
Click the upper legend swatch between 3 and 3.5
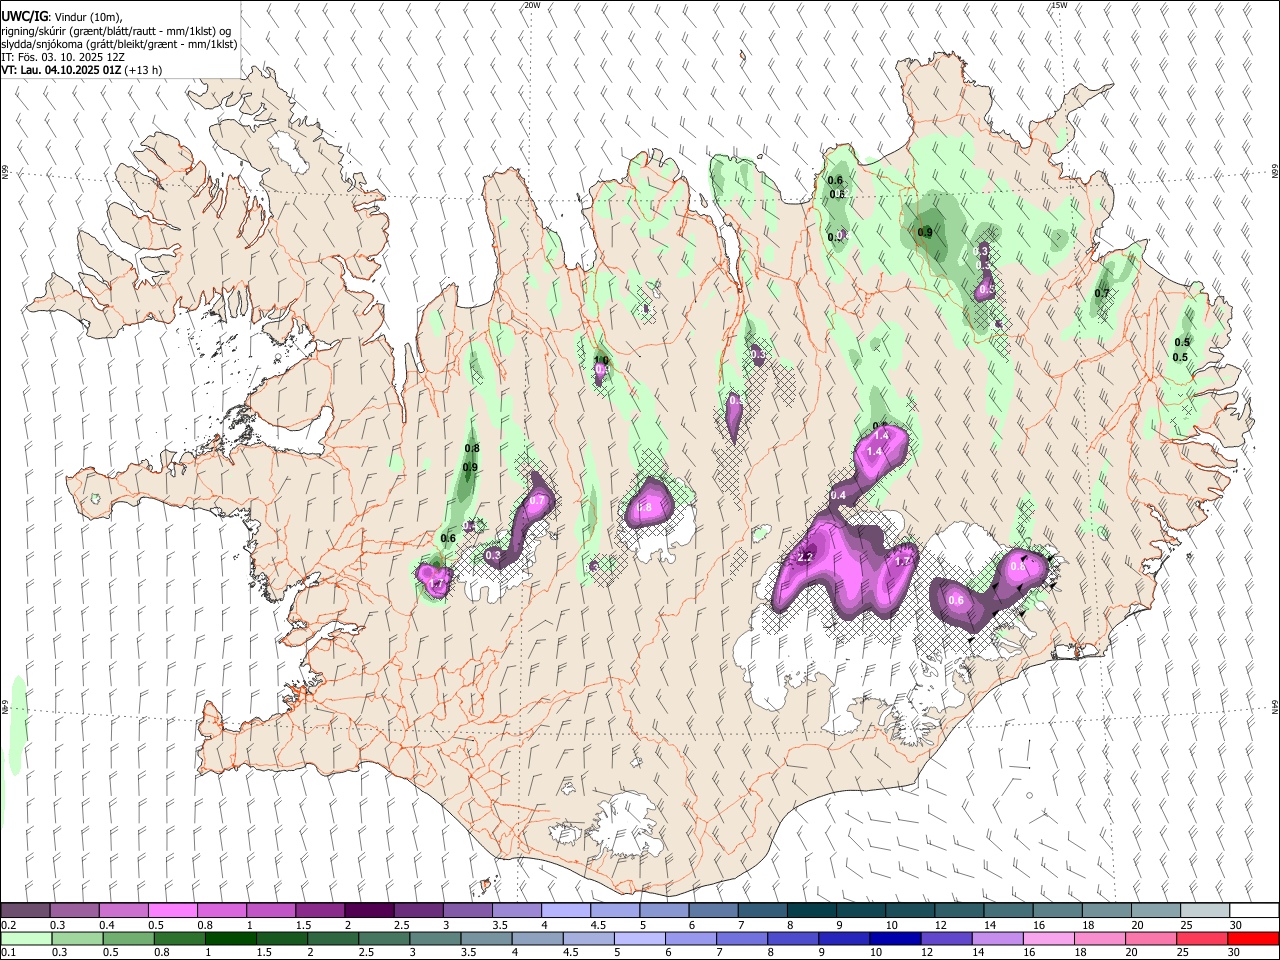(467, 911)
